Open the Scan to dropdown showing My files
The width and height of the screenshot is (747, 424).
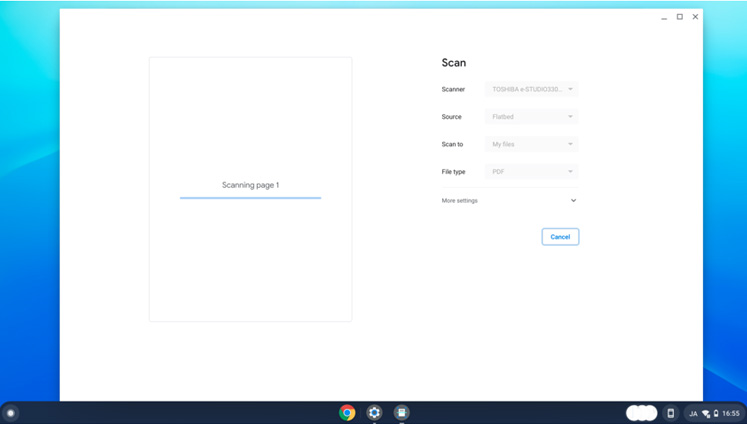(x=532, y=144)
